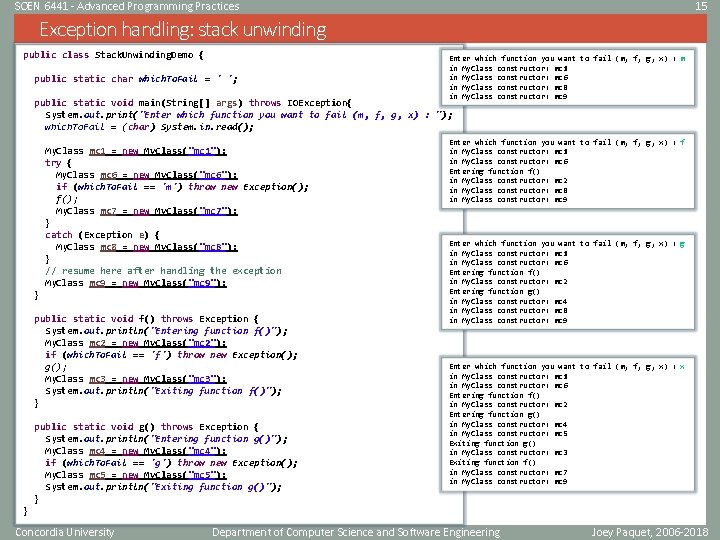Viewport: 720px width, 540px height.
Task: Click 'Exiting function f()' in the fourth output box
Action: click(x=493, y=463)
